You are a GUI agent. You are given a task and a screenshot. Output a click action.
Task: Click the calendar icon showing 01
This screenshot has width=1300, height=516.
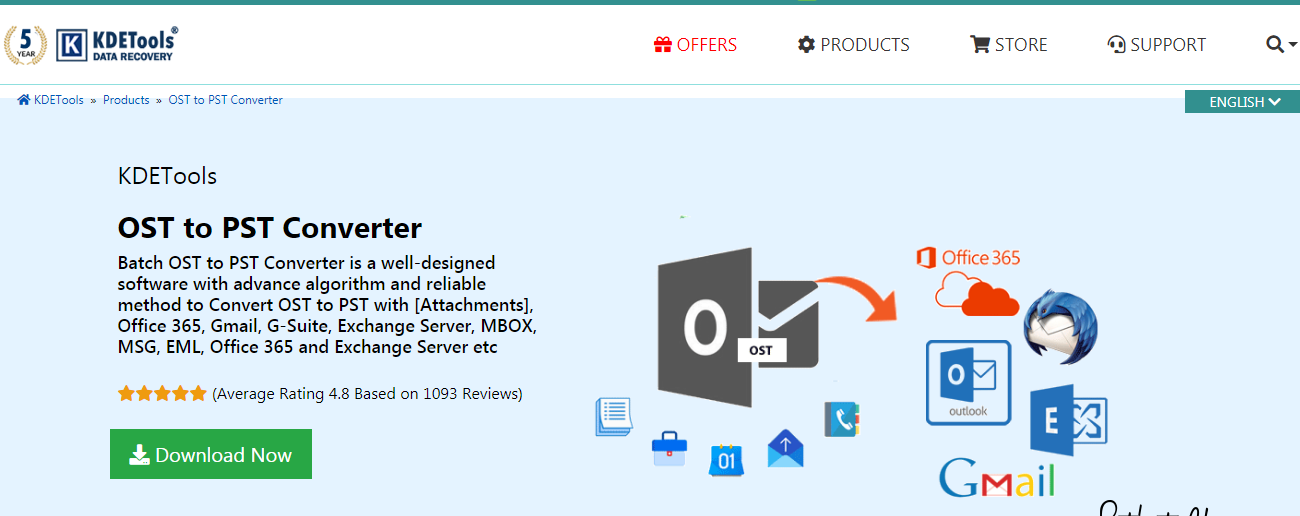click(725, 458)
